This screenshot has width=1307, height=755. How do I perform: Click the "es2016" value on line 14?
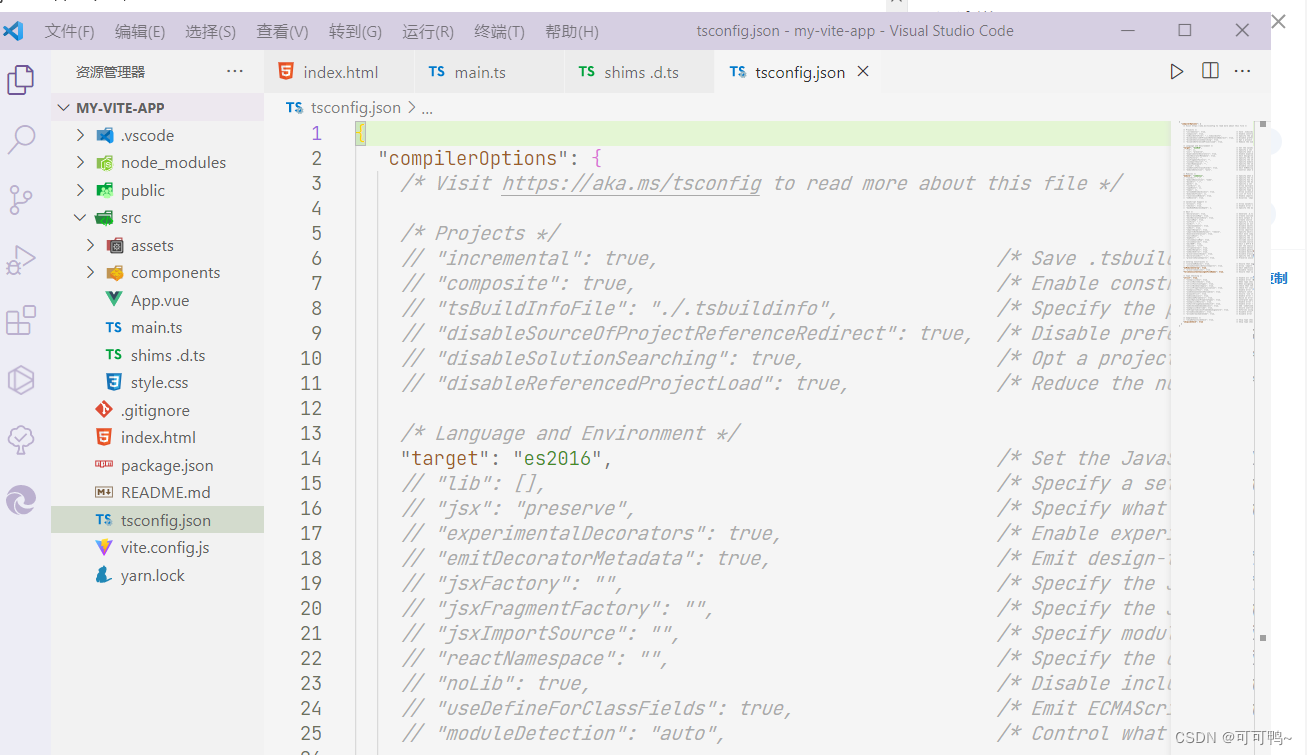click(557, 458)
